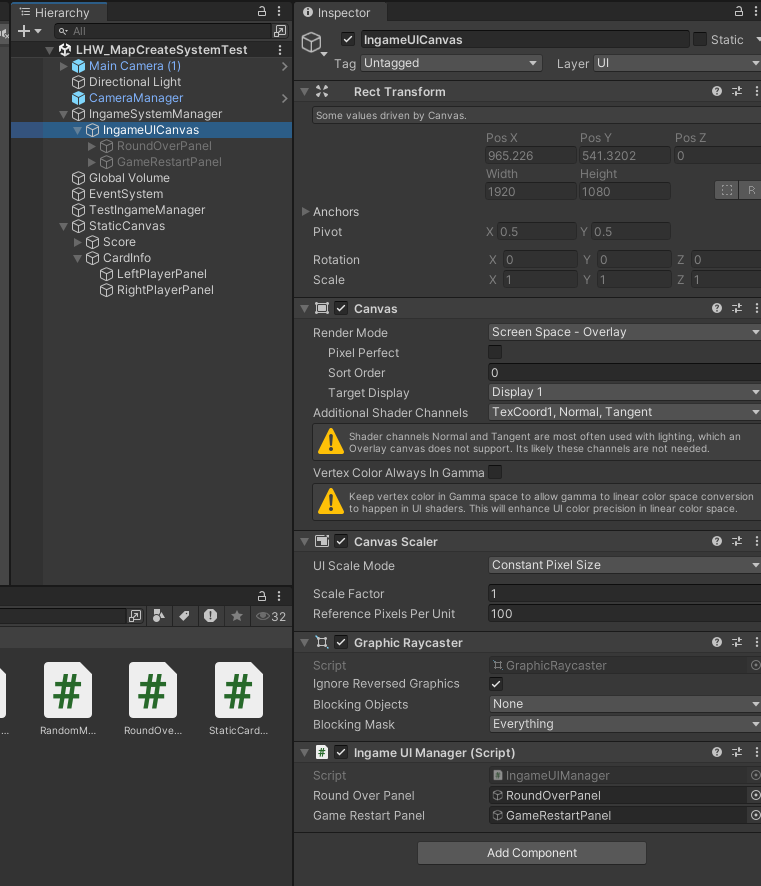Select LeftPlayerPanel in Hierarchy
The image size is (761, 886).
point(162,274)
